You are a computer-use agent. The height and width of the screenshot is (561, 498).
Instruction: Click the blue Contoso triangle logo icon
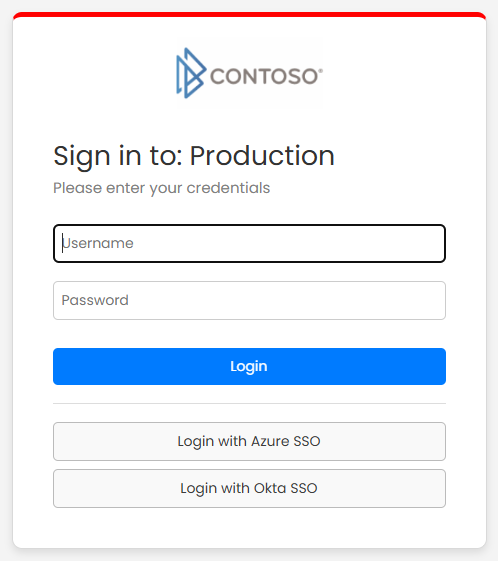click(x=191, y=73)
